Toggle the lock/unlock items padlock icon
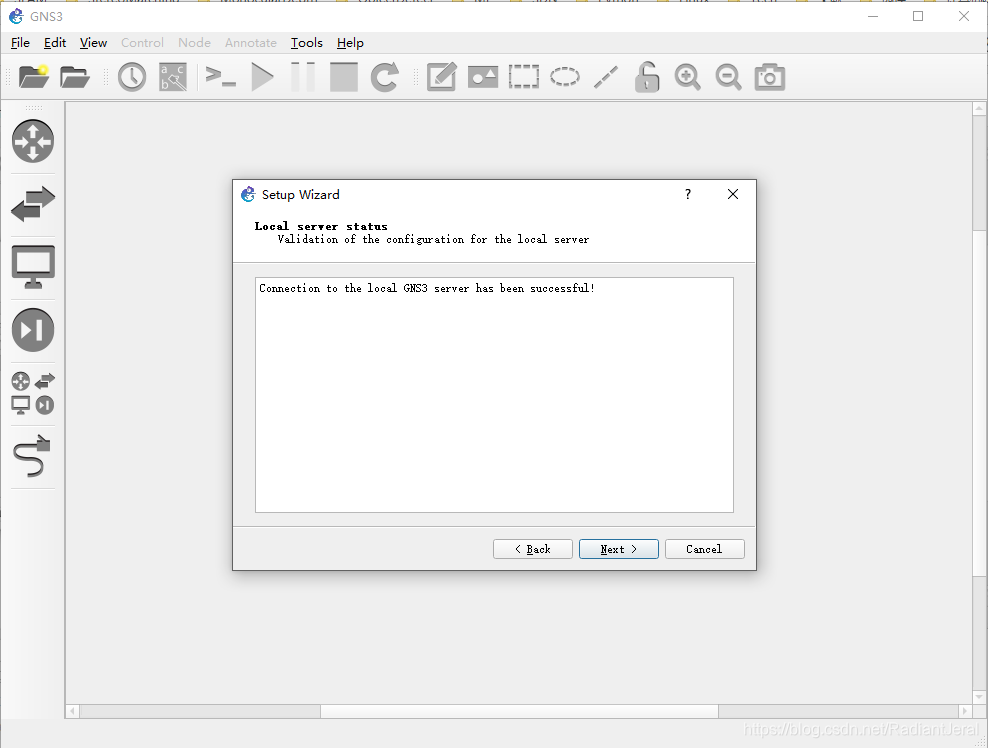The image size is (988, 748). tap(646, 77)
